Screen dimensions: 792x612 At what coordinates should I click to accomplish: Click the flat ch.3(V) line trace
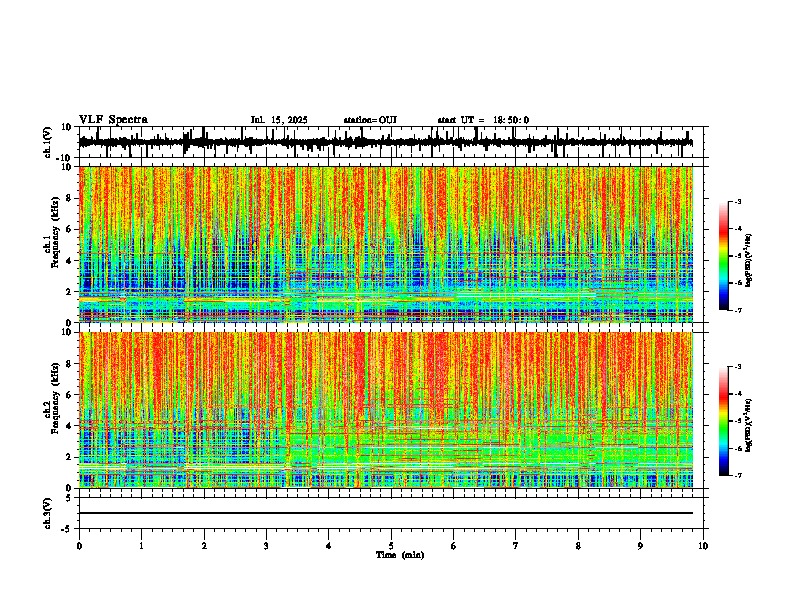385,513
